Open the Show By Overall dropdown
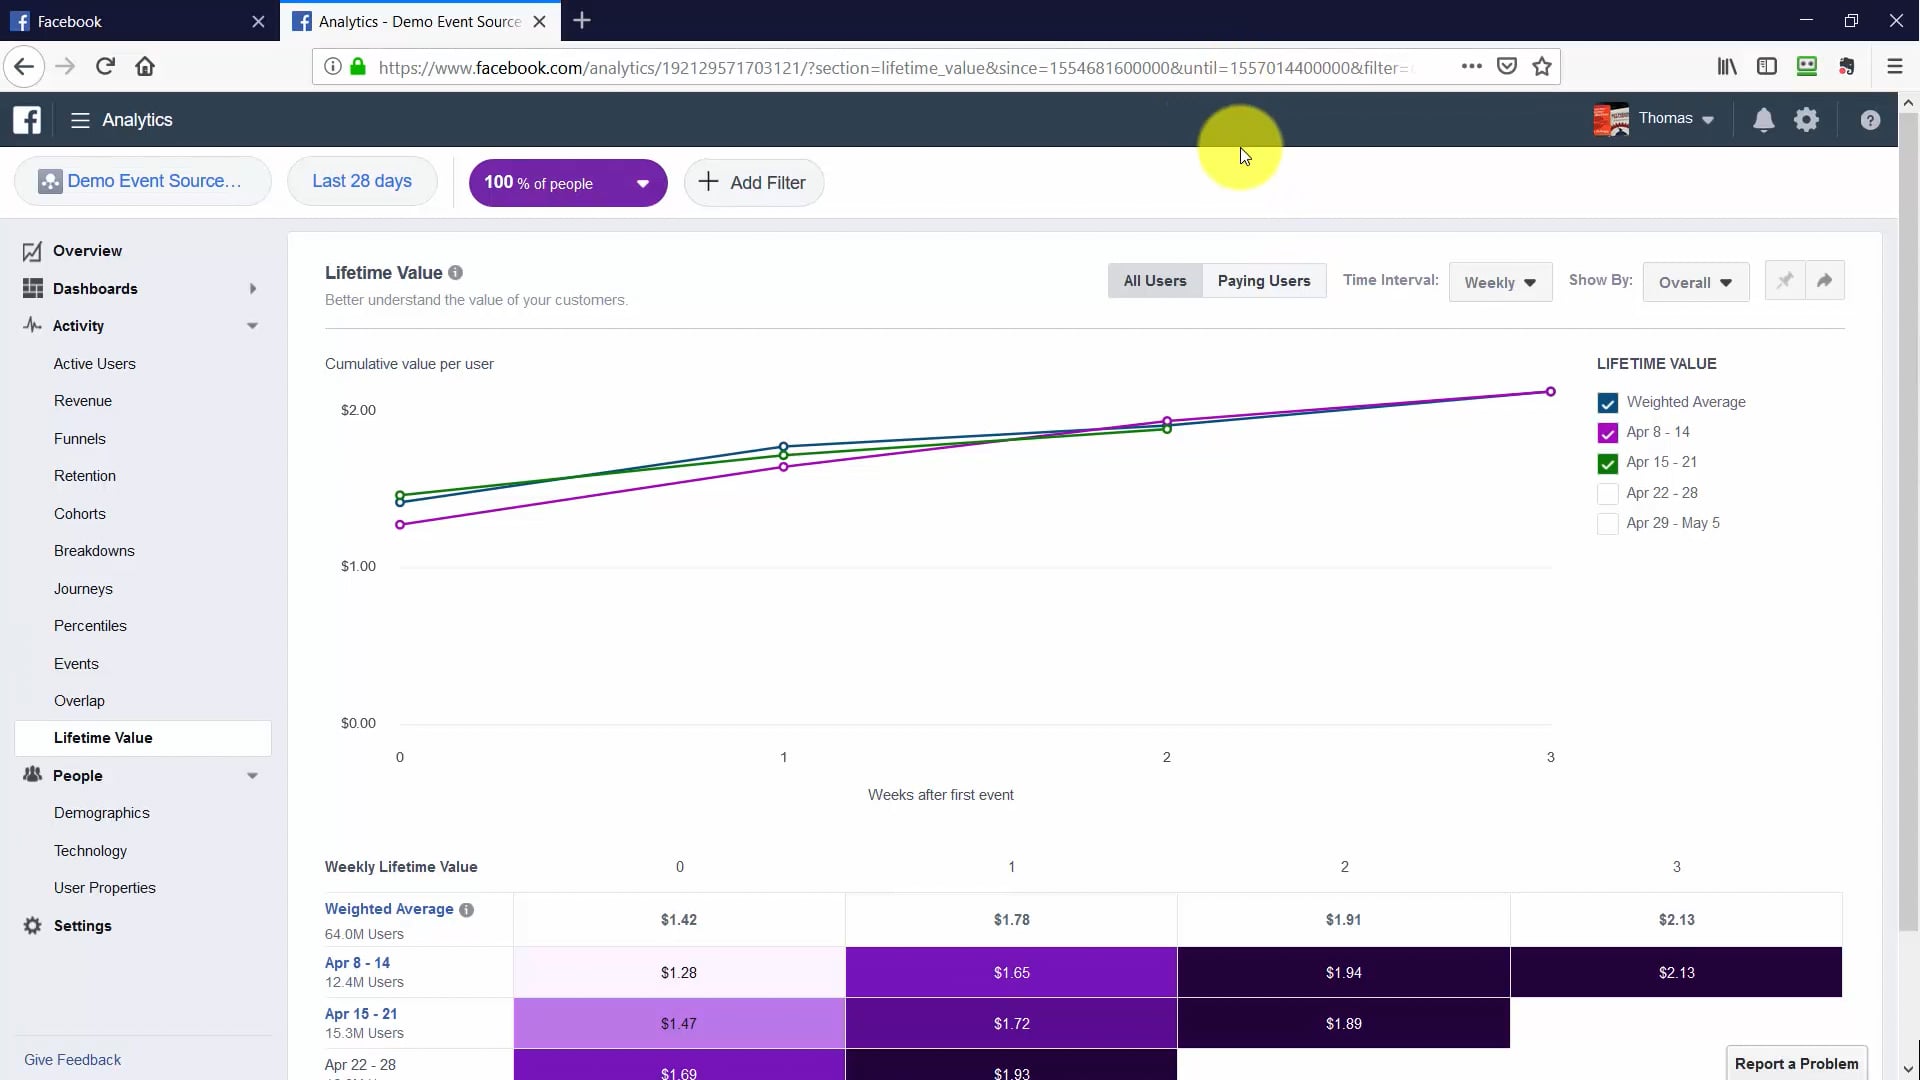Image resolution: width=1920 pixels, height=1080 pixels. click(1695, 283)
